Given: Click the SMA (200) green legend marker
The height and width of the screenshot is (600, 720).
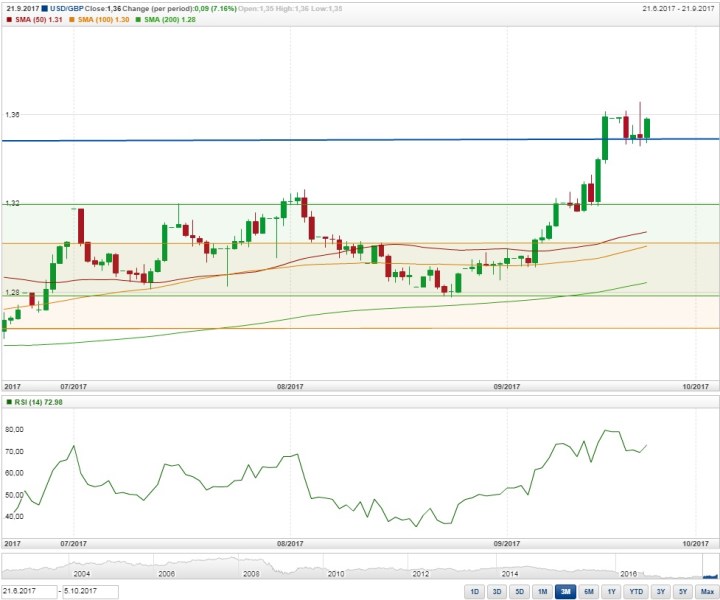Looking at the screenshot, I should pyautogui.click(x=143, y=19).
